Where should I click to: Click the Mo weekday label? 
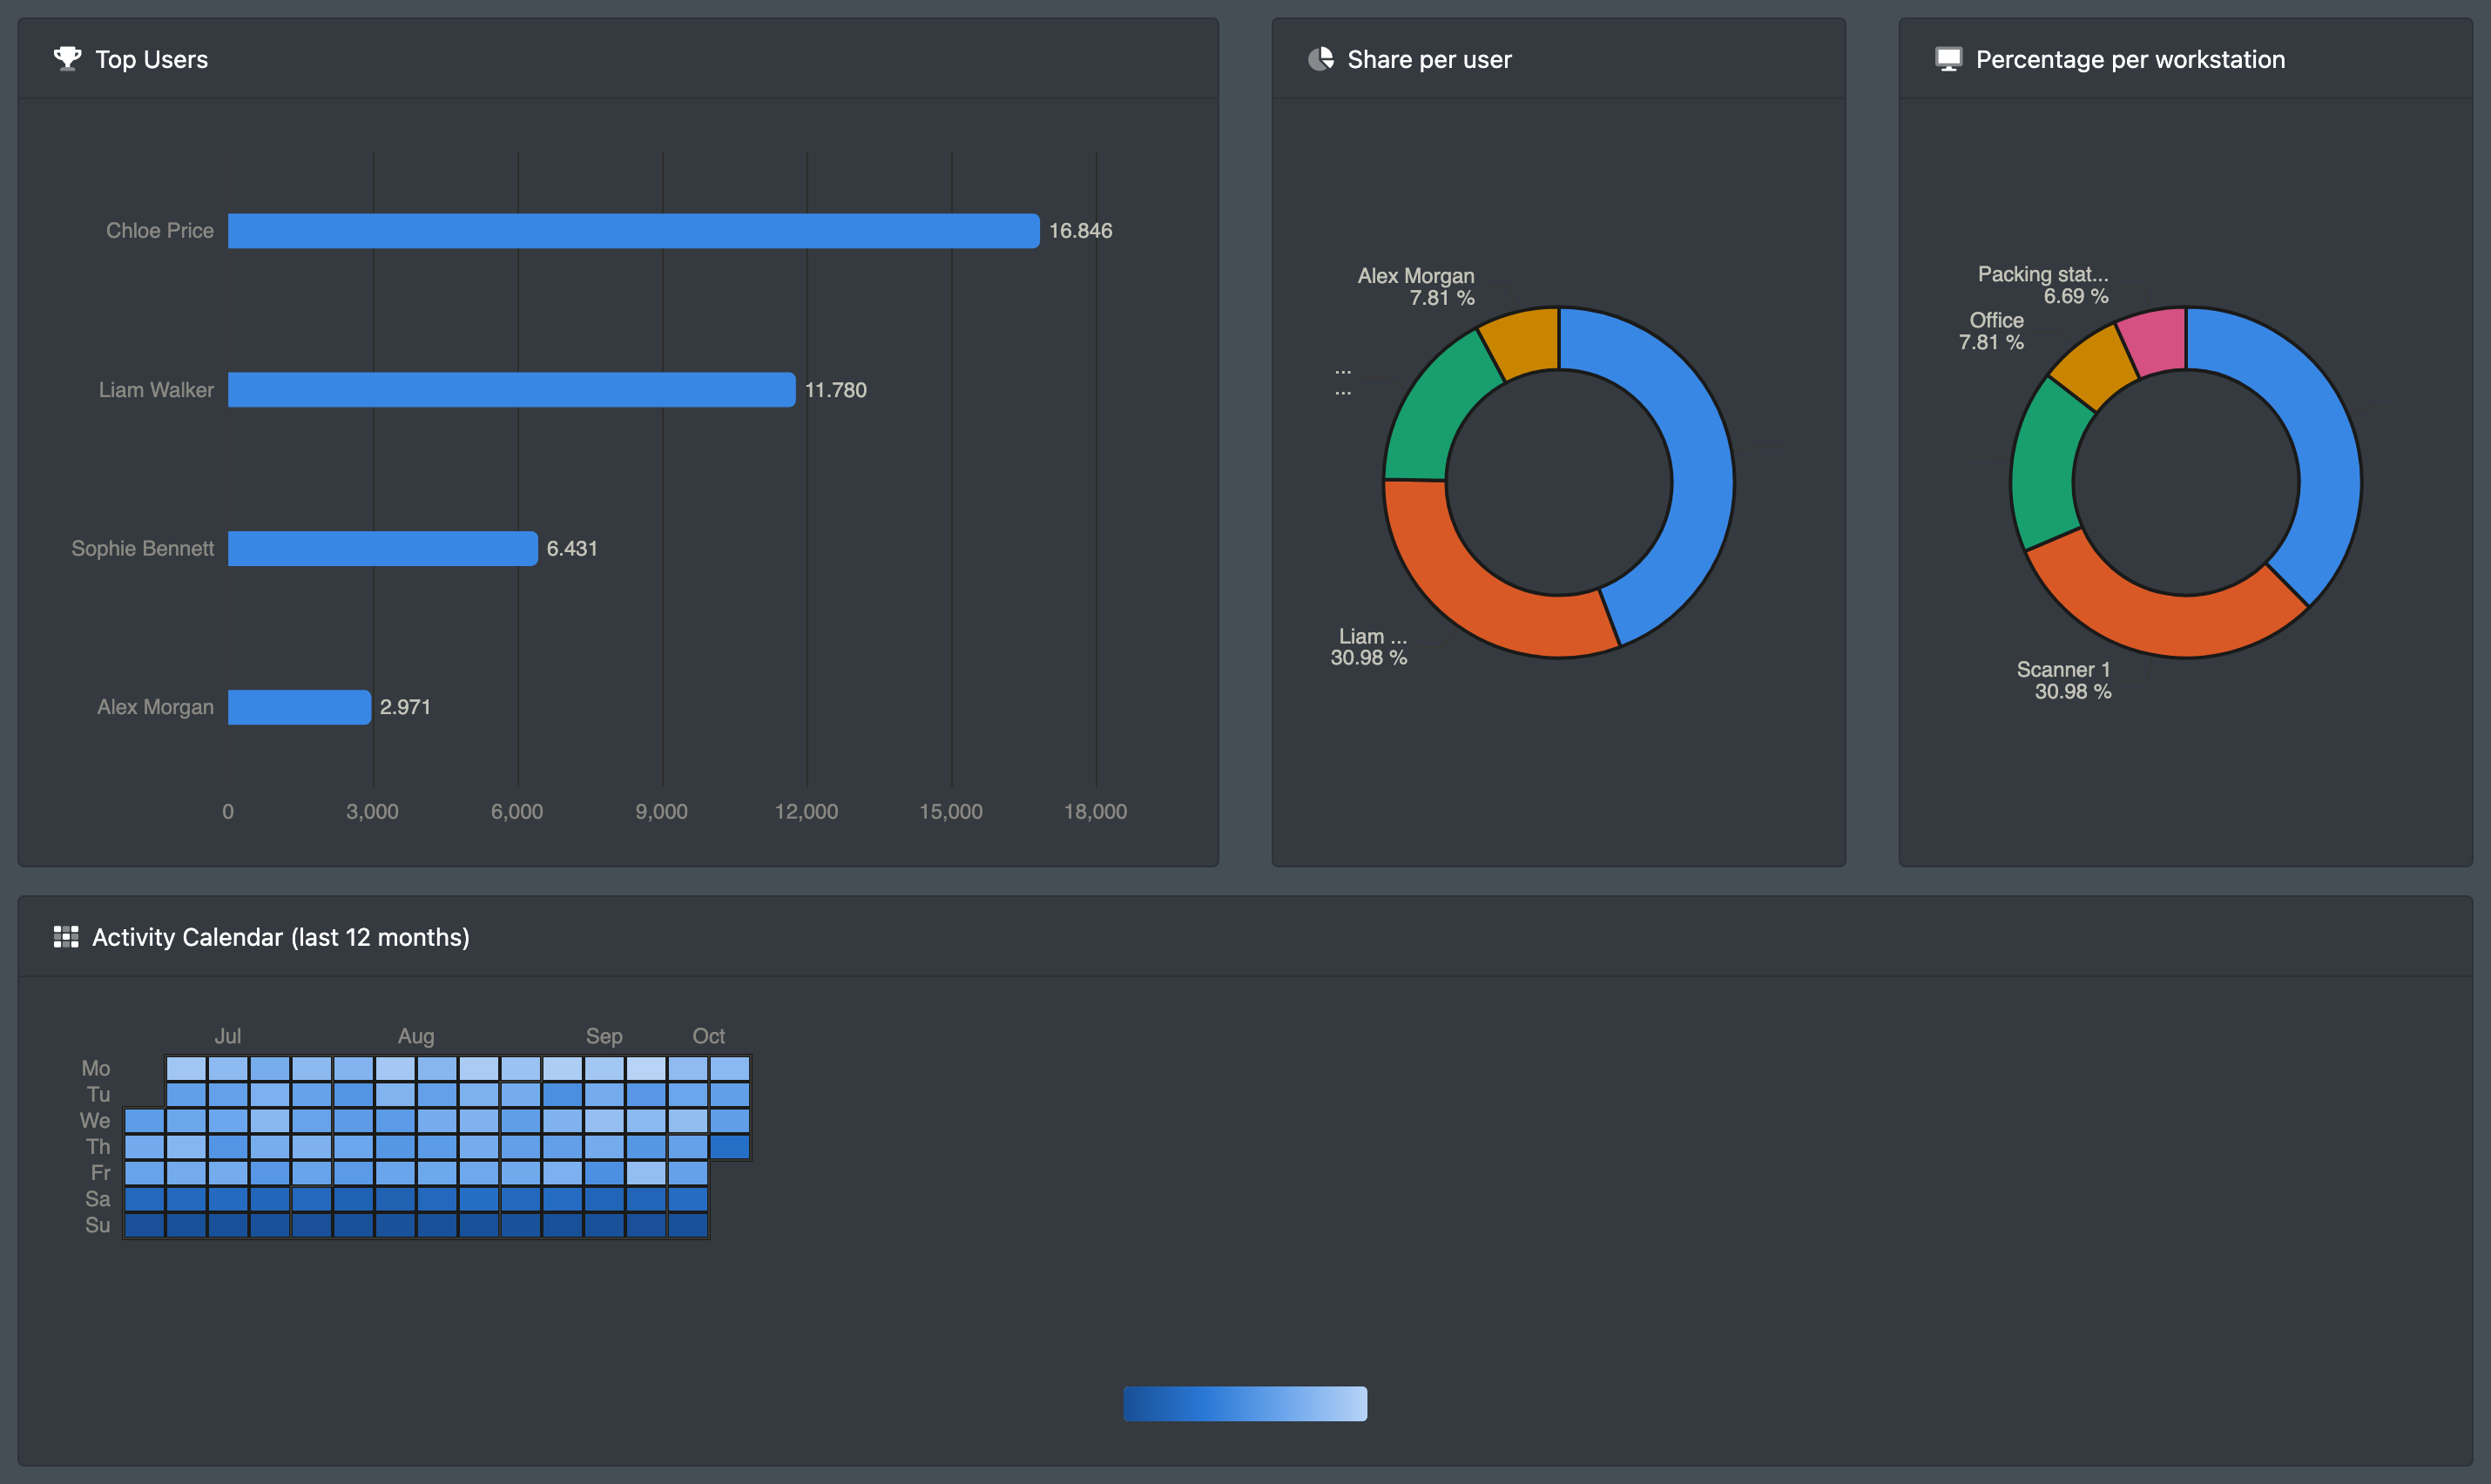click(96, 1068)
